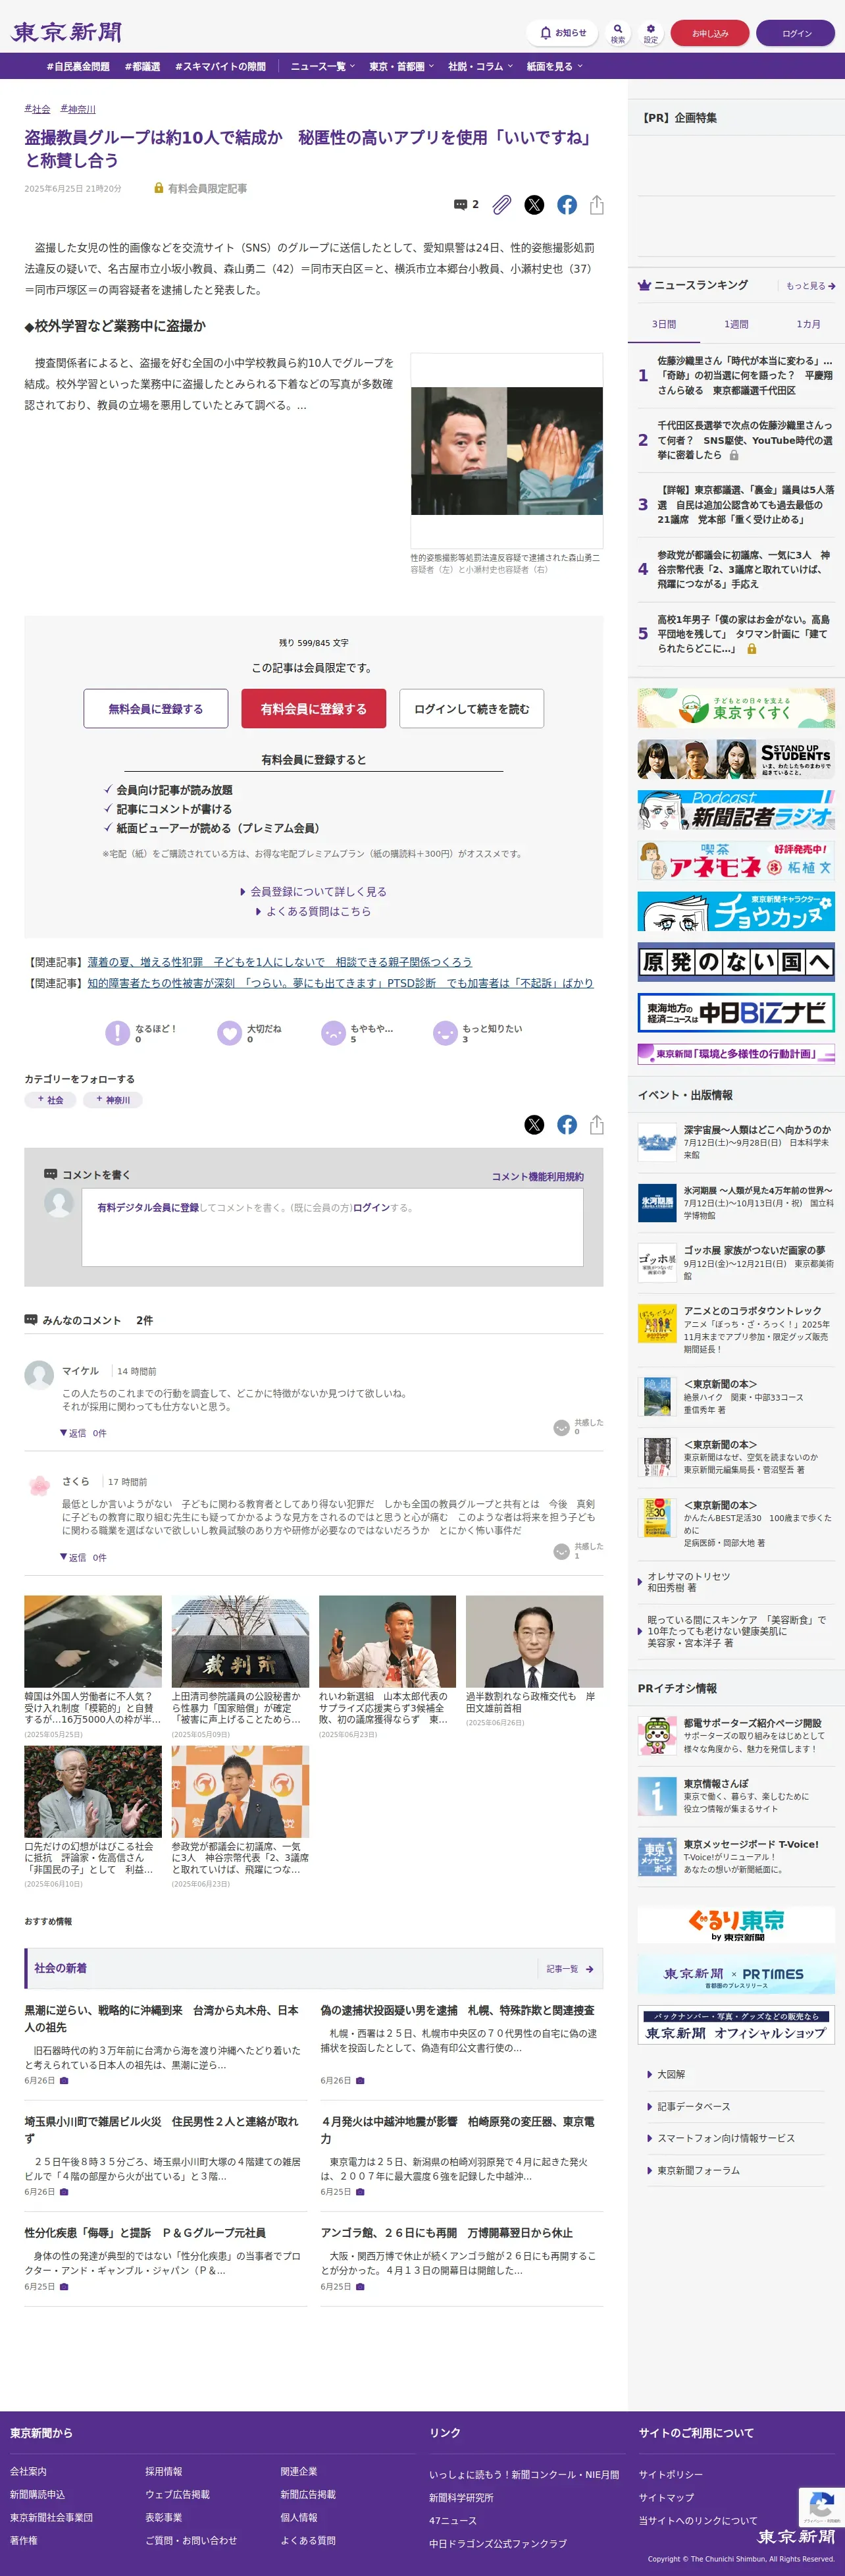Viewport: 845px width, 2576px height.
Task: Click the お申し込み button
Action: 710,33
